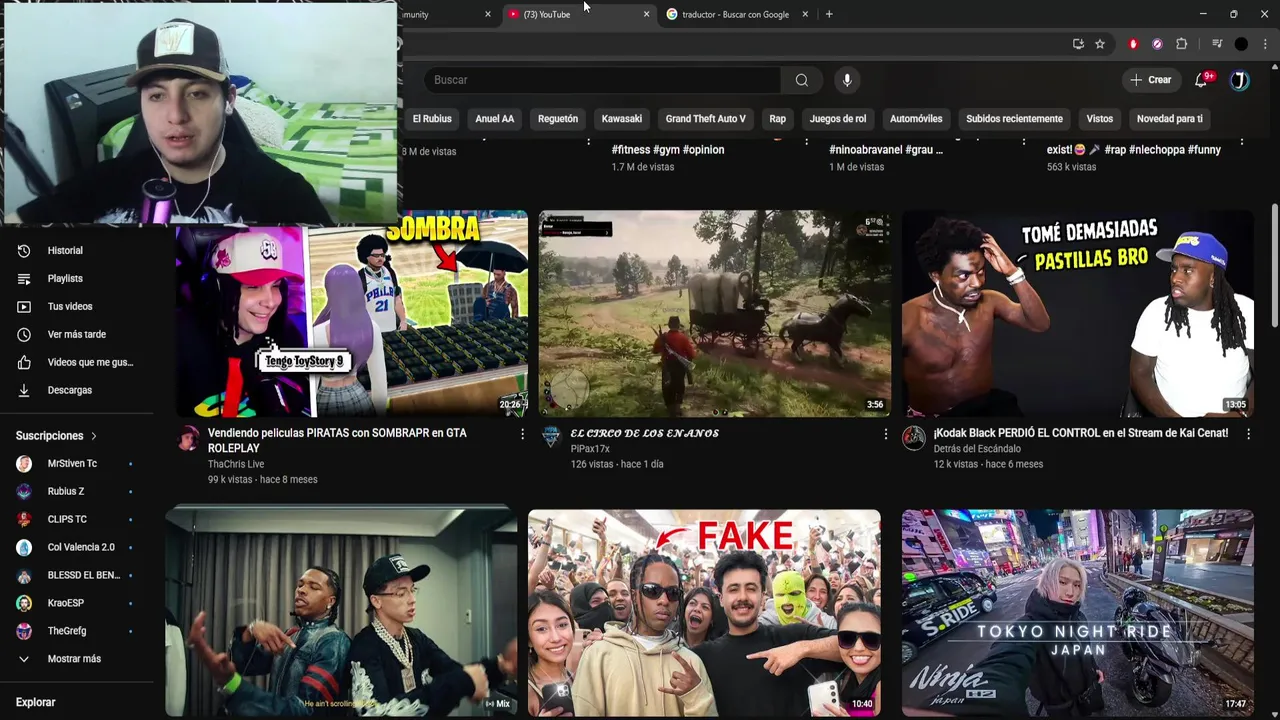Click the install app icon in address bar

pos(1078,44)
